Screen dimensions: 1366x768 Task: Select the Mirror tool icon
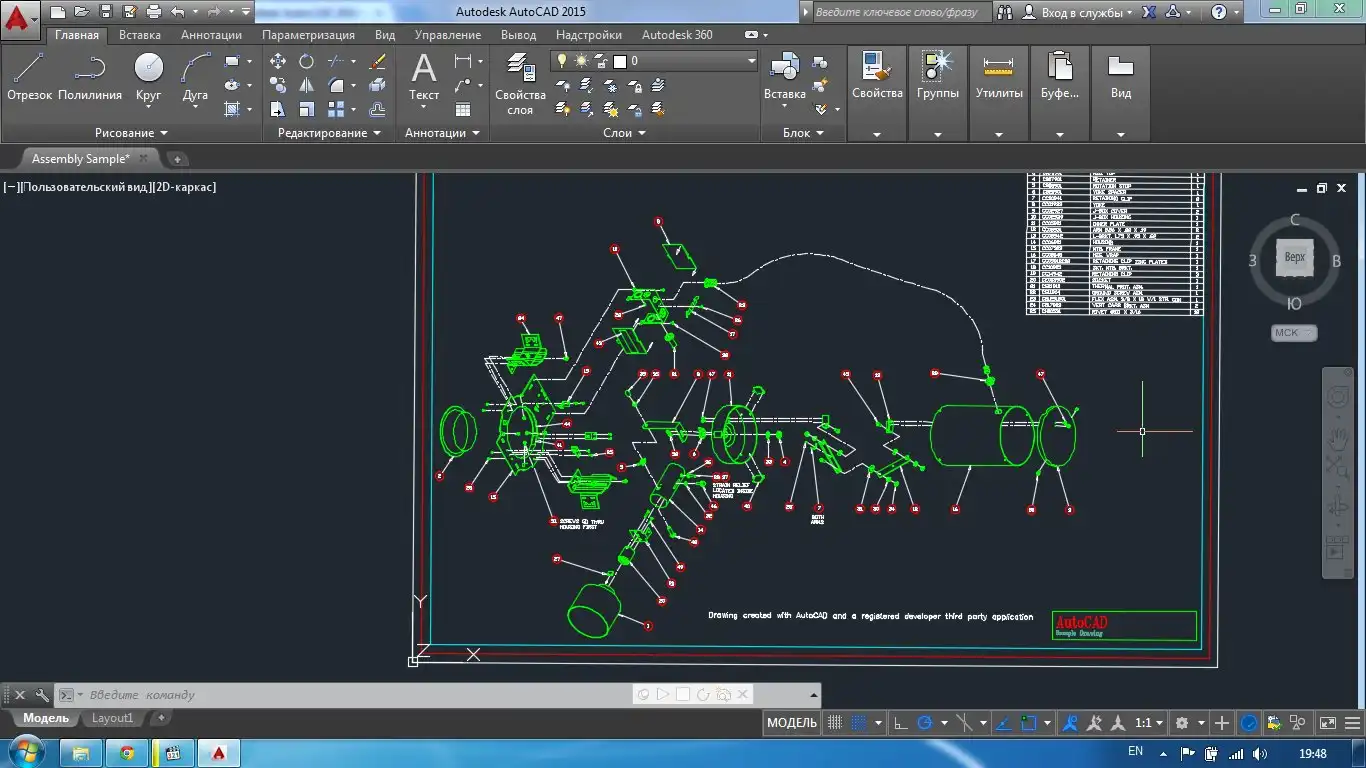[306, 86]
